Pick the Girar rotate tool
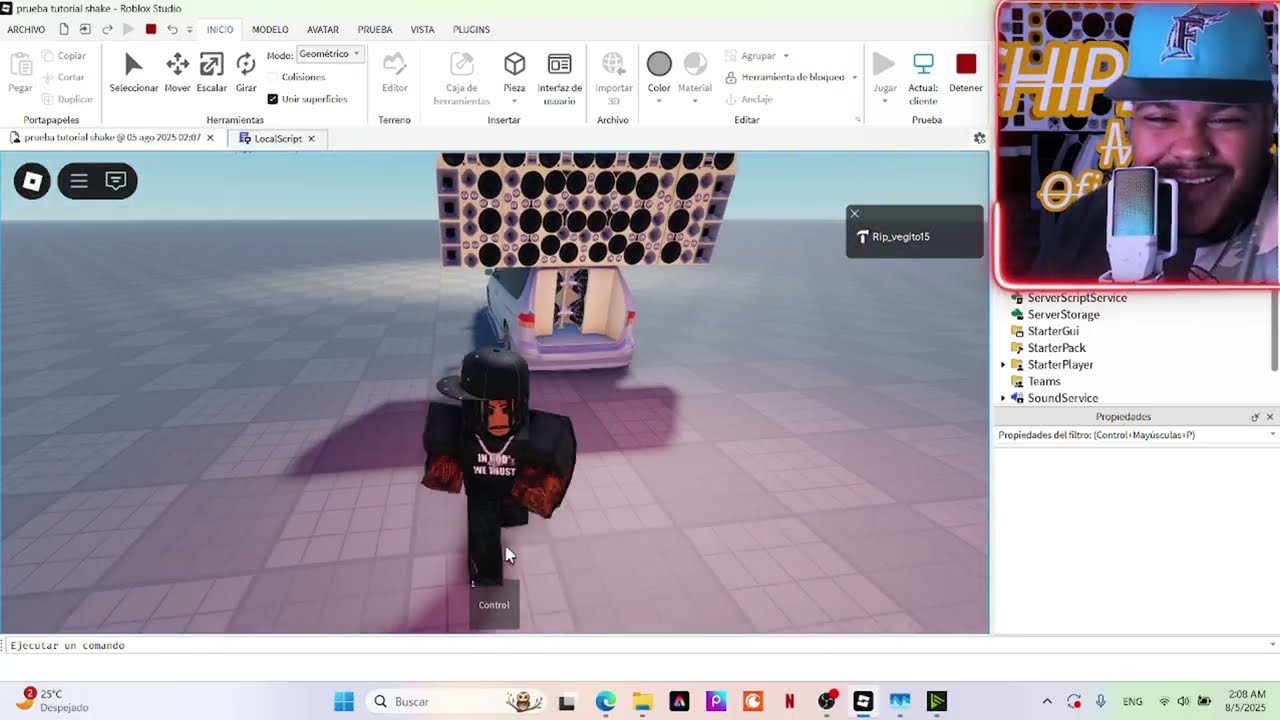This screenshot has height=720, width=1280. pos(246,72)
